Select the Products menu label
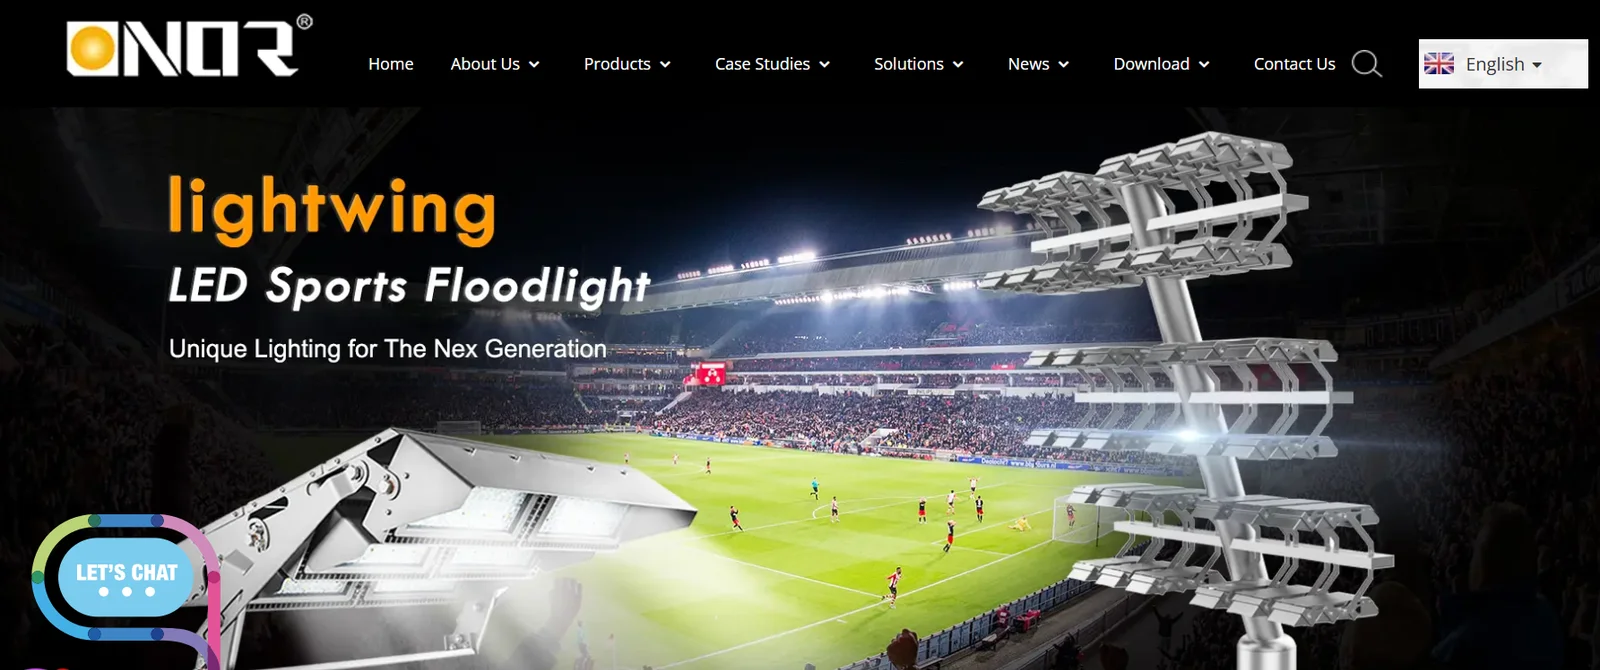The height and width of the screenshot is (670, 1600). 617,64
